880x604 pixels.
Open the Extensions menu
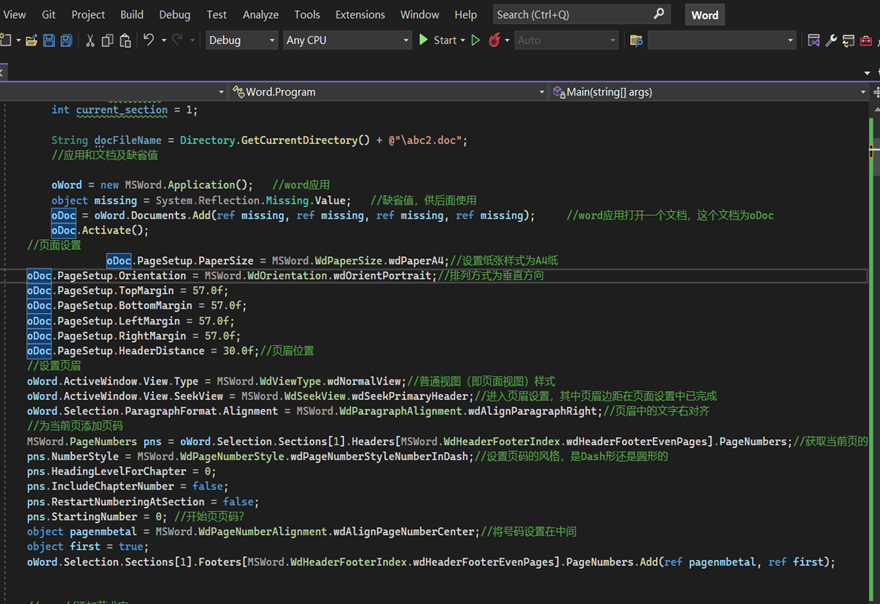click(x=360, y=15)
